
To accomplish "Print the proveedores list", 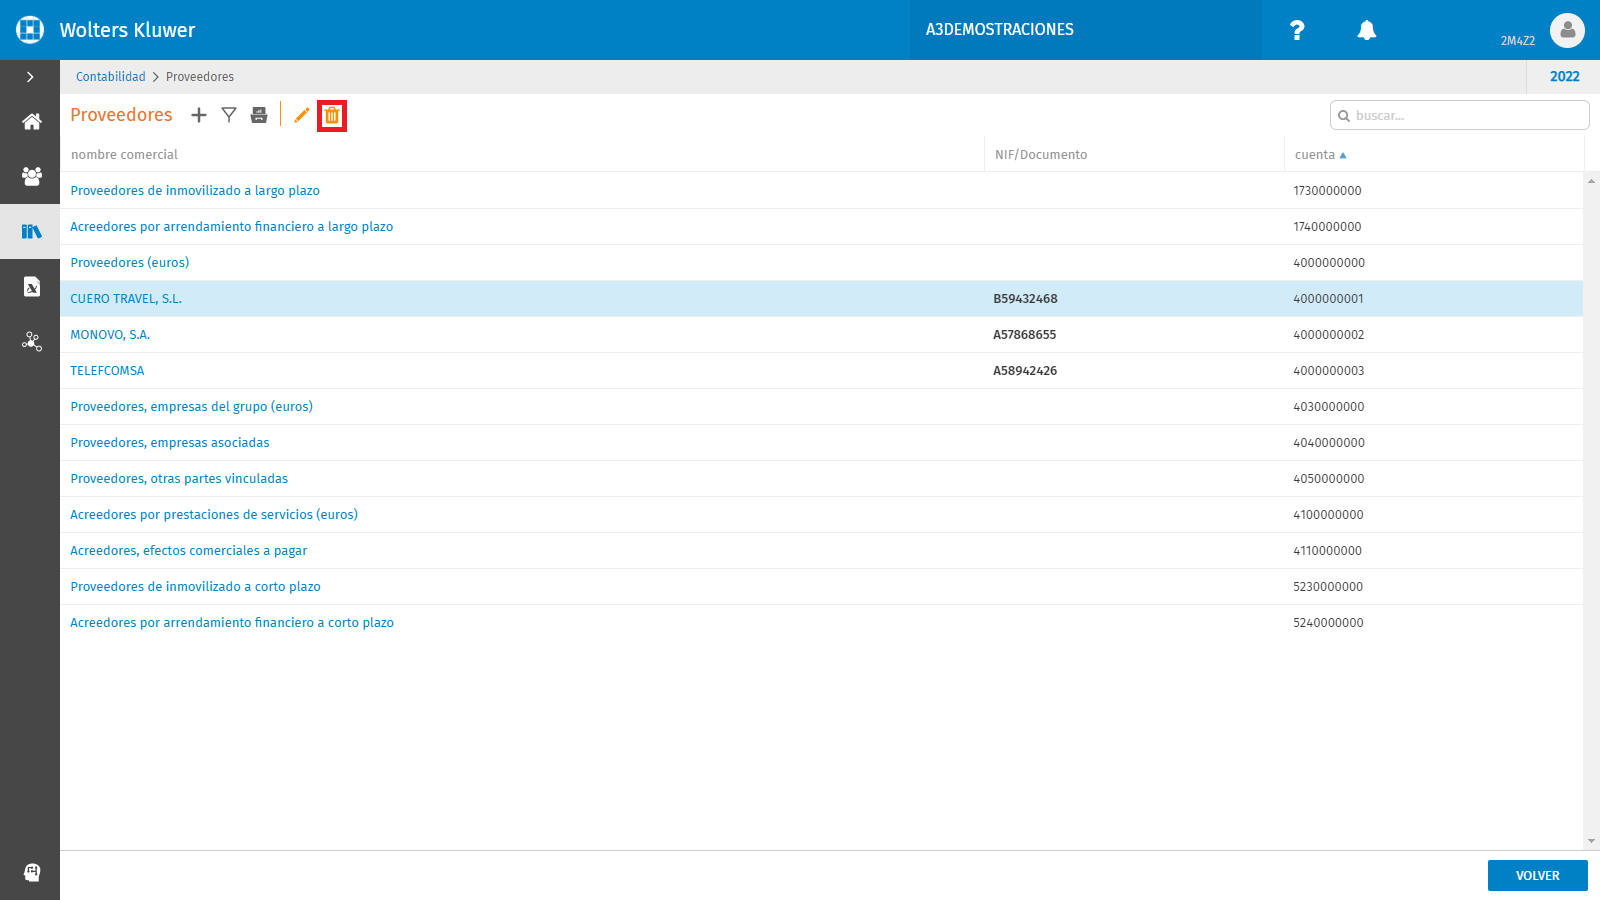I will 259,115.
